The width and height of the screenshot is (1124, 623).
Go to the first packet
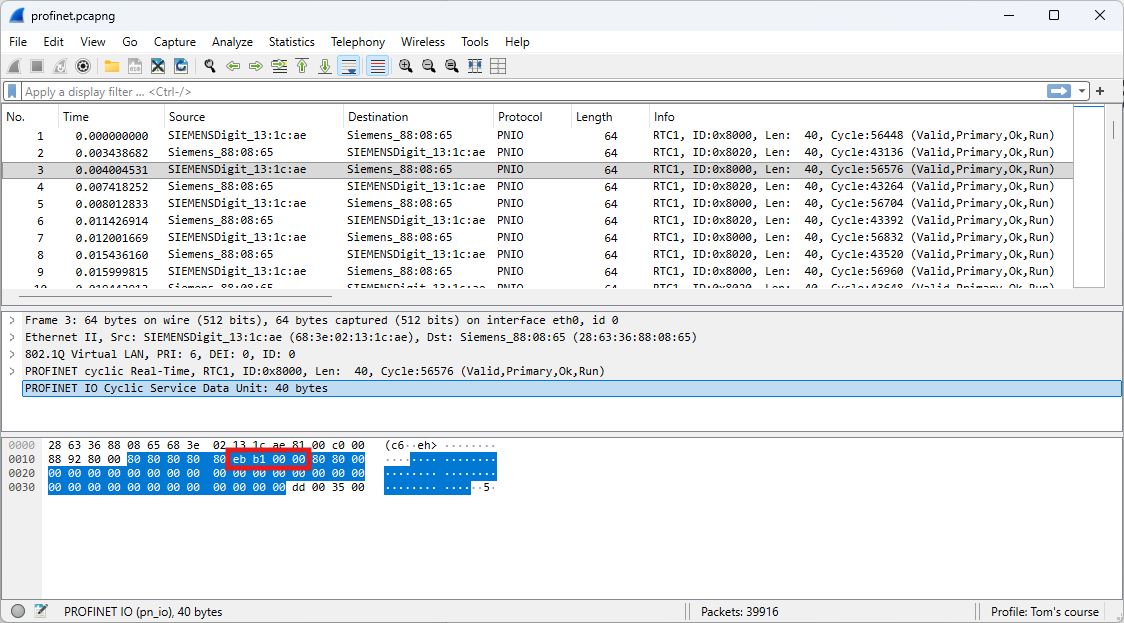coord(302,66)
